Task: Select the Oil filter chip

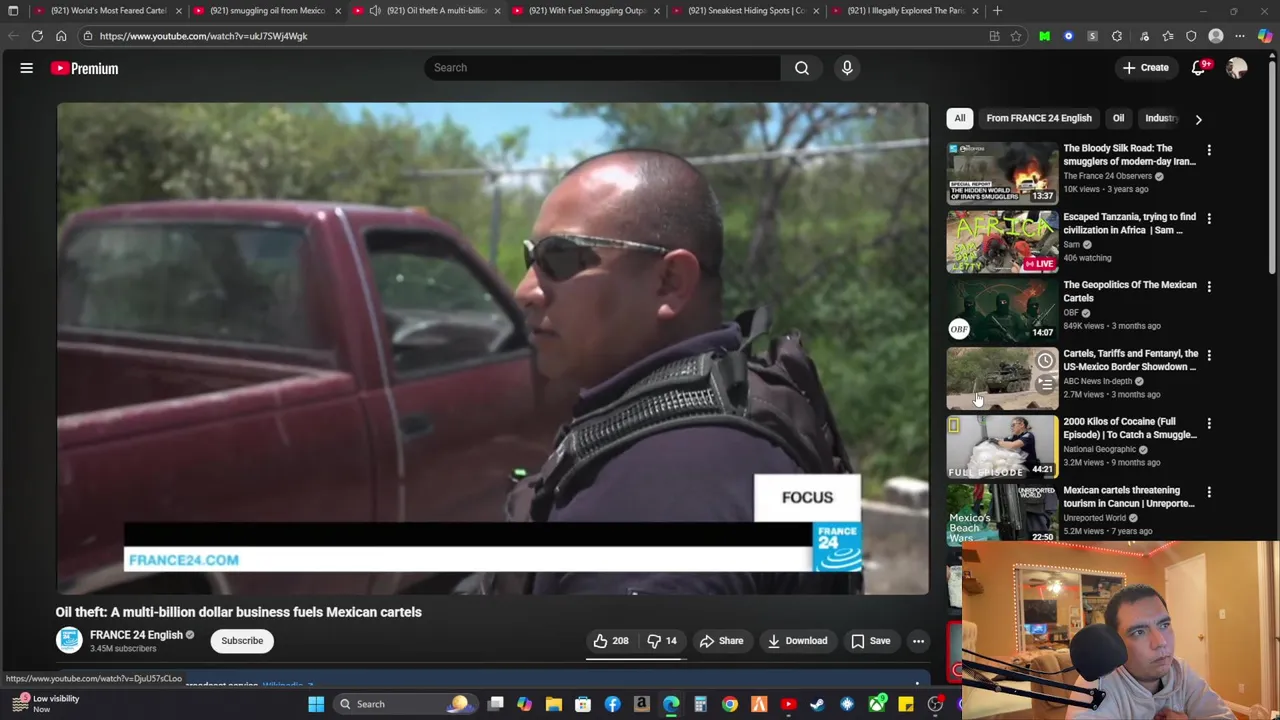Action: coord(1118,118)
